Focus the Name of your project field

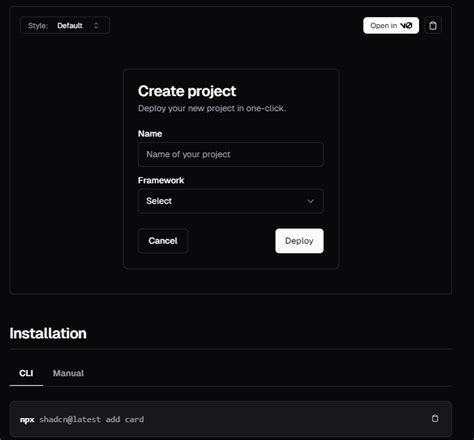tap(231, 154)
